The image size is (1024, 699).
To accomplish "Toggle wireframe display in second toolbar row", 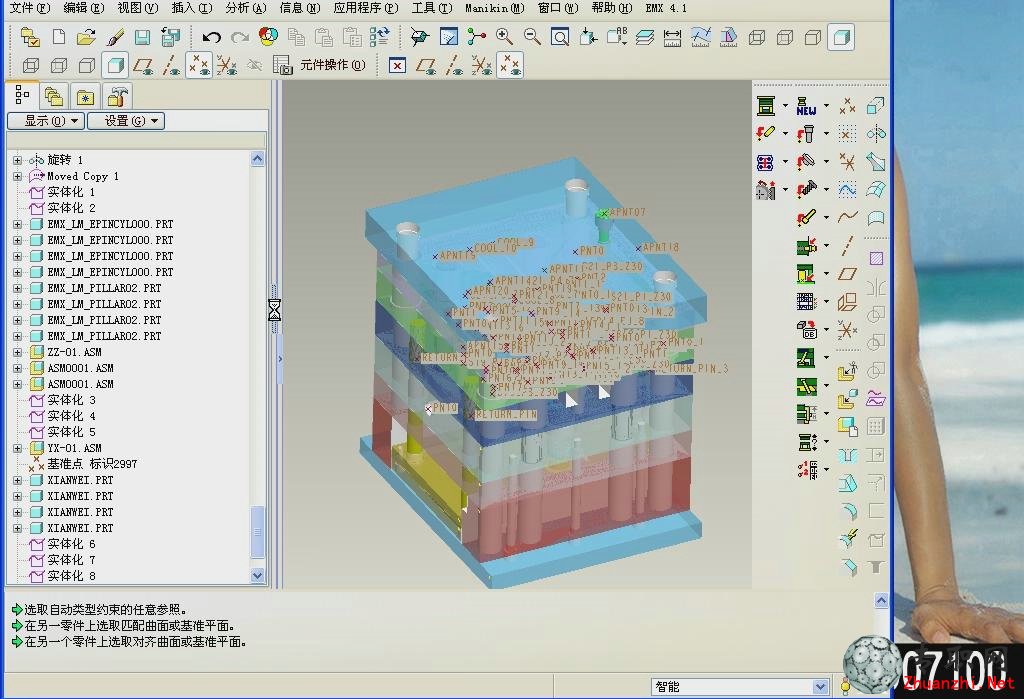I will tap(31, 65).
